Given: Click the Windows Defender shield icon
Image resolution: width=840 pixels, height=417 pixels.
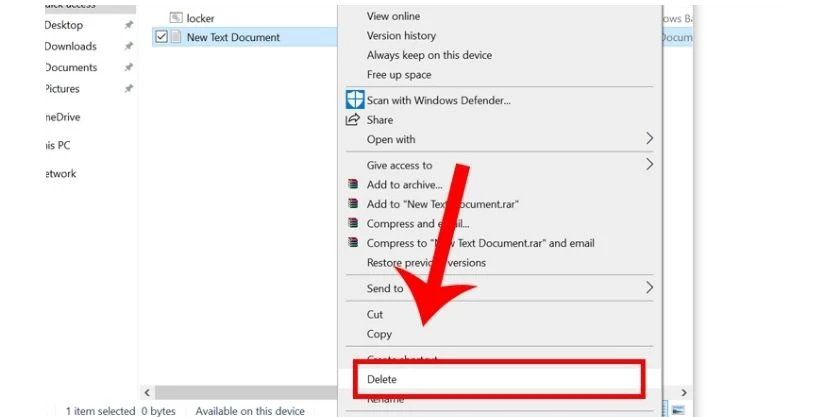Looking at the screenshot, I should 355,100.
